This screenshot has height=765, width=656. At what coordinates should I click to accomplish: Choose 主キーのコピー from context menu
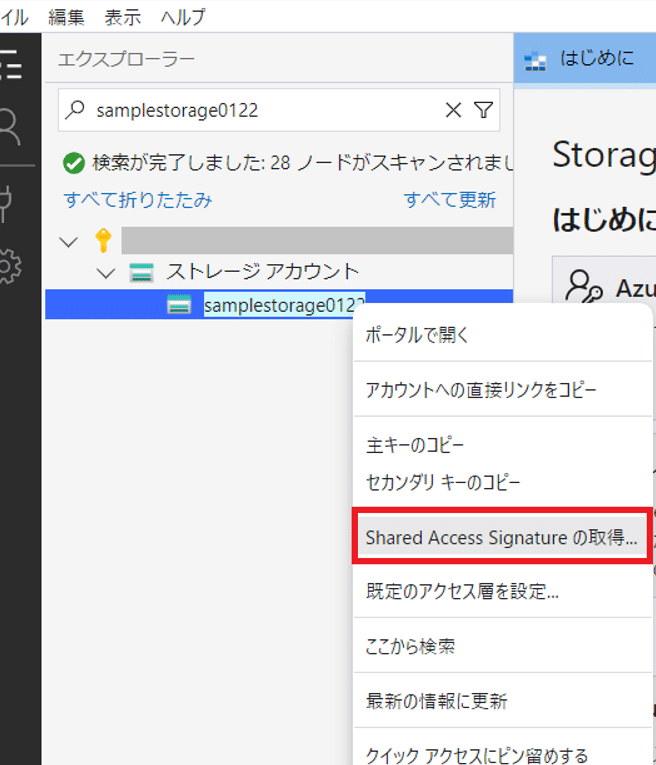[502, 445]
